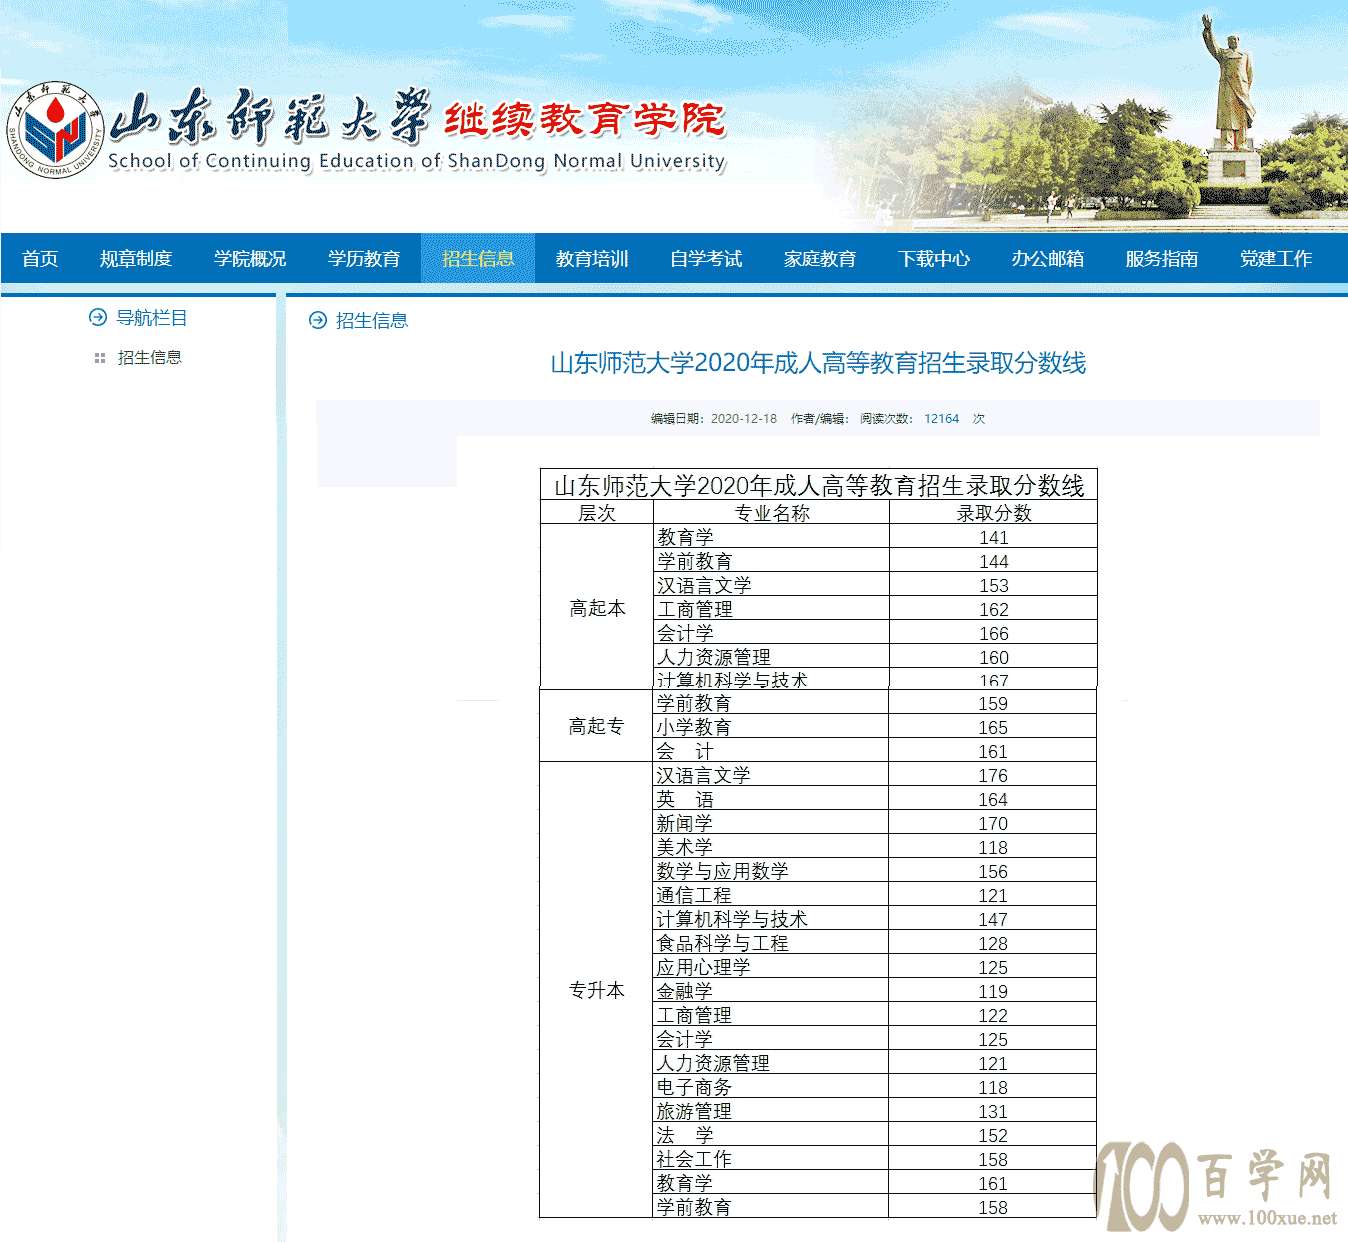Click the 导航栏目 sidebar heading

(152, 317)
